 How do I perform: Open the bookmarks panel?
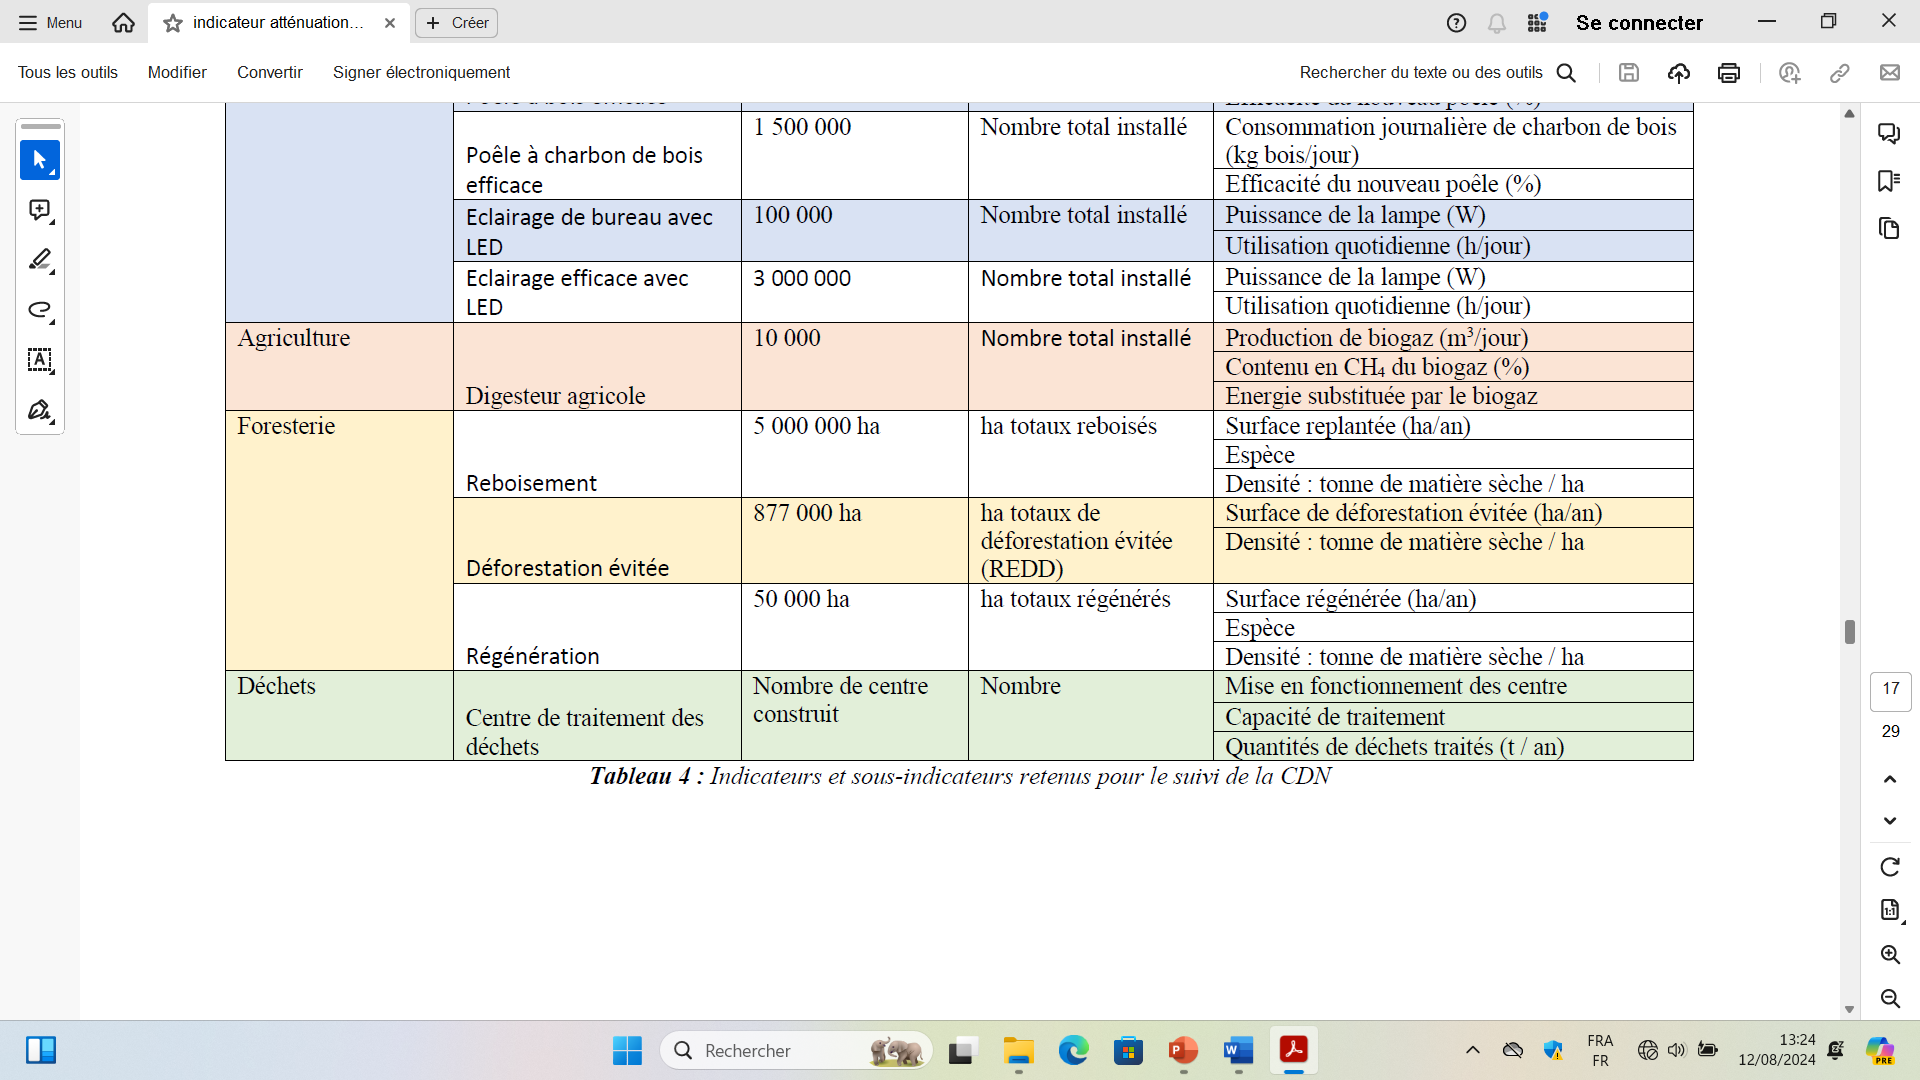coord(1889,181)
